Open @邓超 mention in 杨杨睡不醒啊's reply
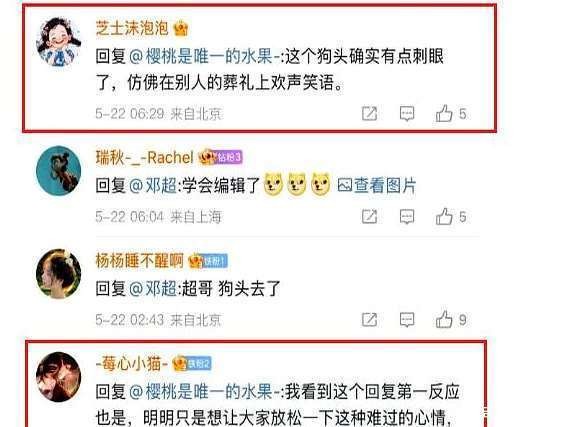 click(x=153, y=289)
